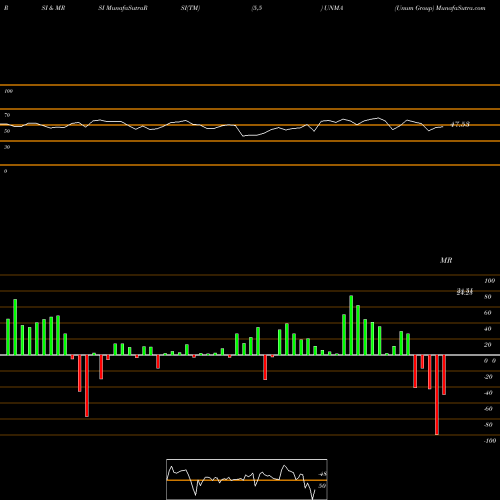Click the RSI axis label 70
Screen dimensions: 500x500
7,115
